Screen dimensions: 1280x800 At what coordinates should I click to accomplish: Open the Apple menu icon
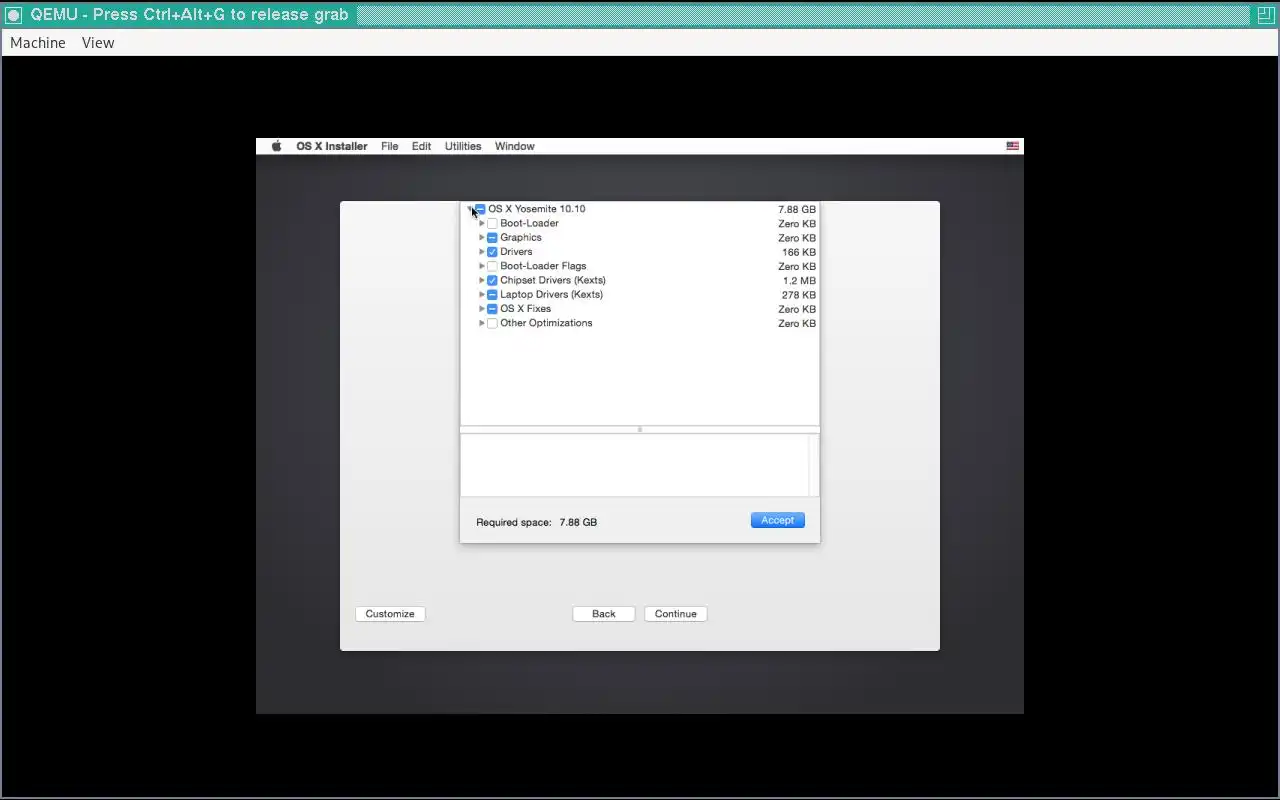277,146
